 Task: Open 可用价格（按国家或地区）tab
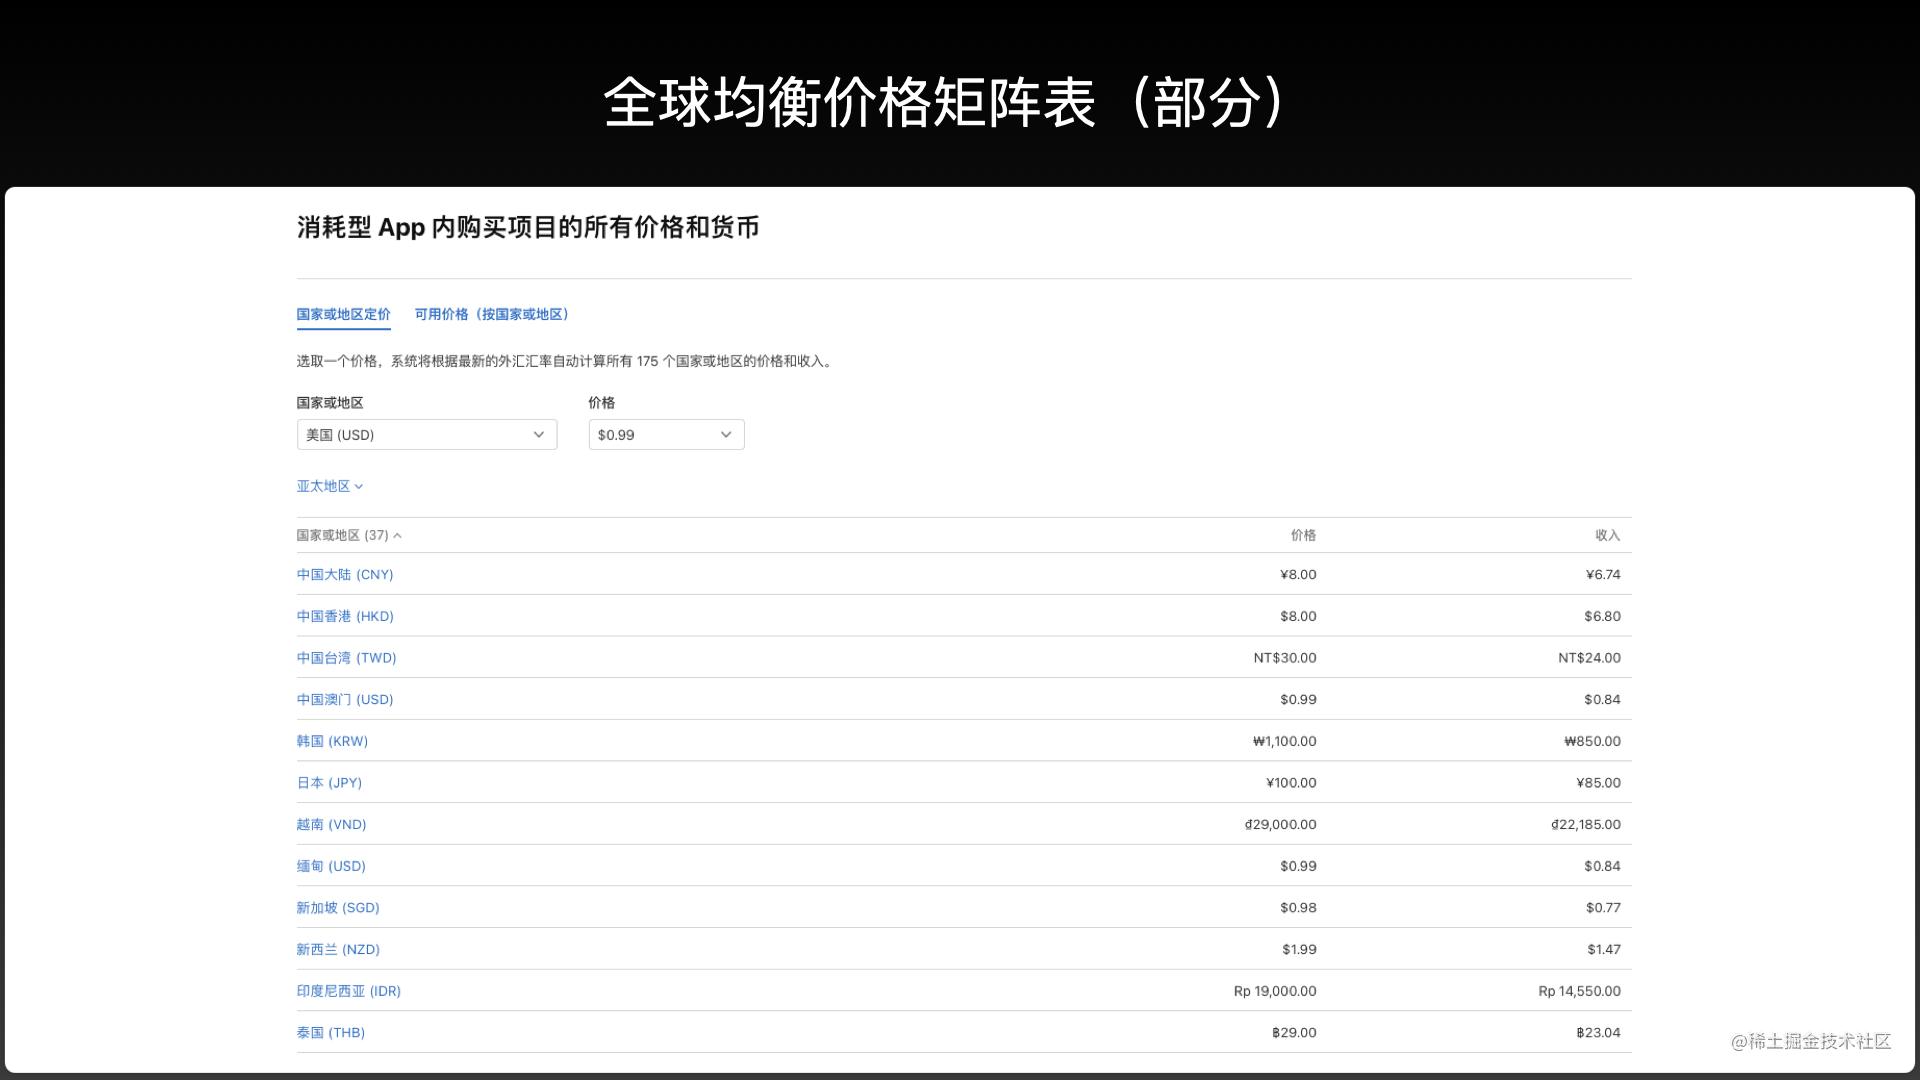pos(492,314)
